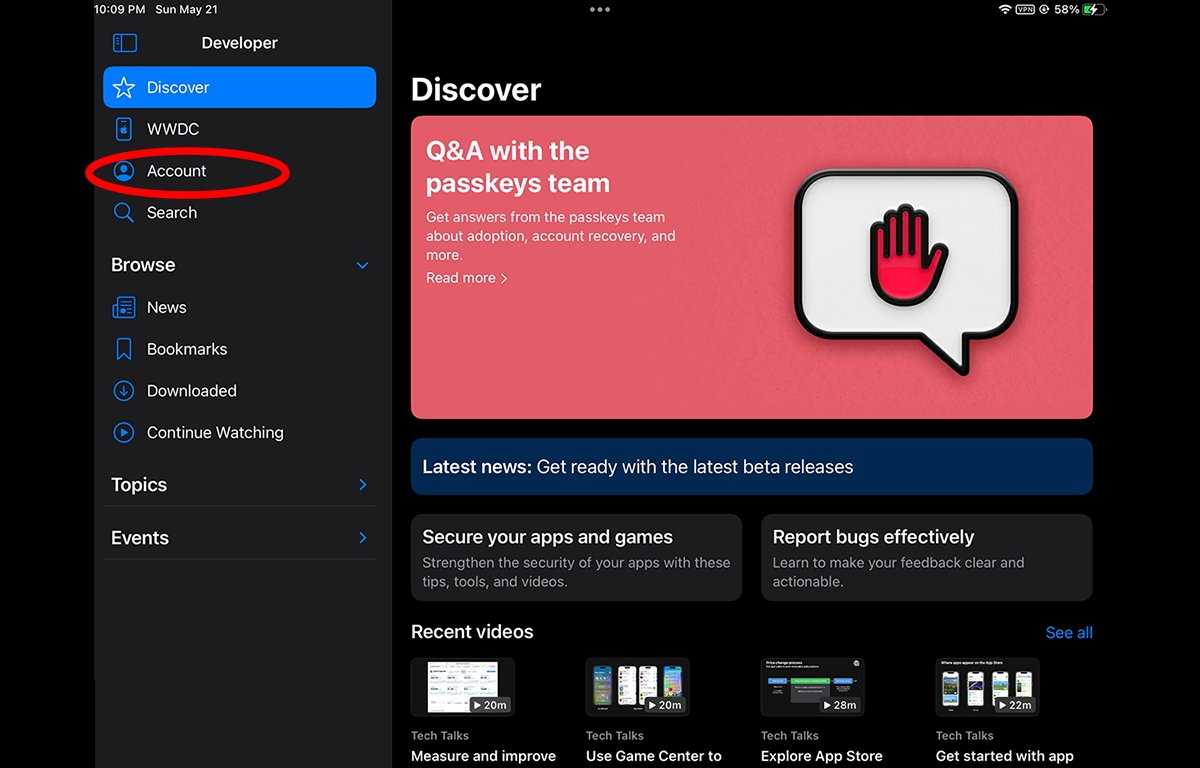Viewport: 1200px width, 768px height.
Task: Tap Read more on the passkeys banner
Action: 465,277
